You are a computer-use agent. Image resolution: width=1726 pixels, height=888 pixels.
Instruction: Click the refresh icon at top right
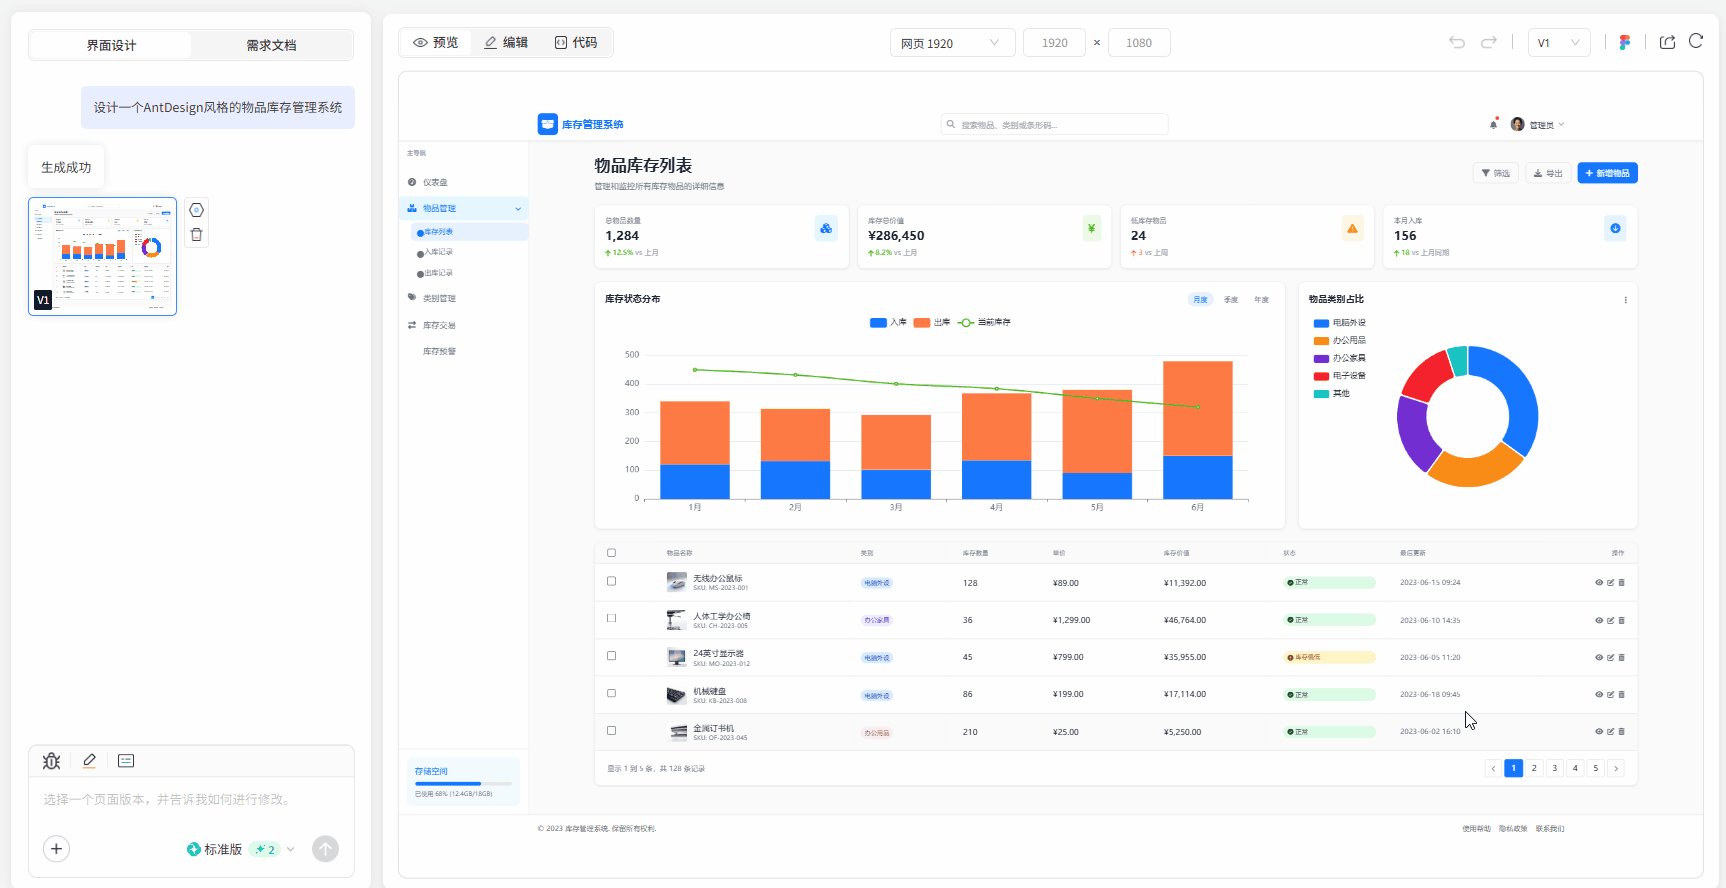click(1696, 41)
